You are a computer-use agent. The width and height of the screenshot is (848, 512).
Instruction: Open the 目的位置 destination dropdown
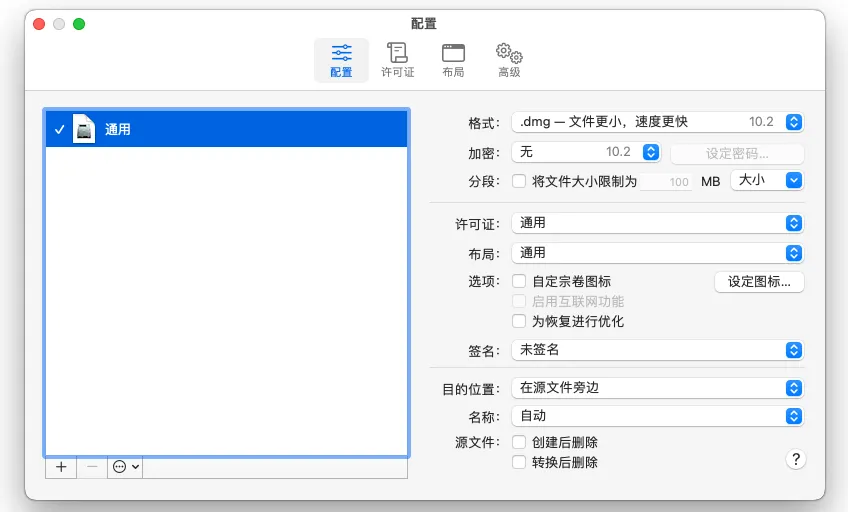coord(657,387)
